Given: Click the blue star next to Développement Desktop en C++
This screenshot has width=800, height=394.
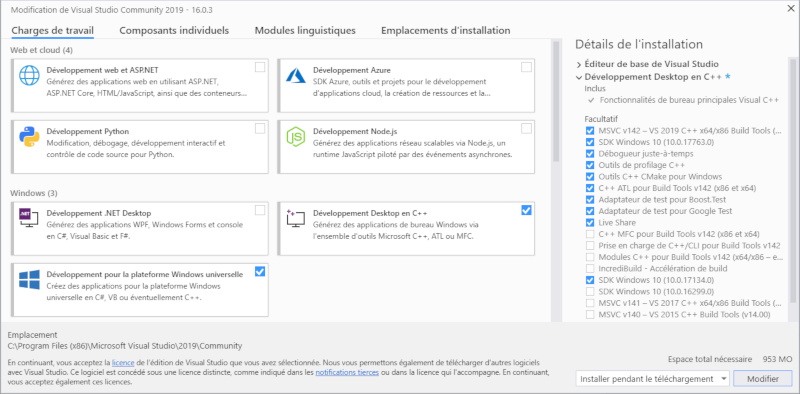Looking at the screenshot, I should [728, 77].
